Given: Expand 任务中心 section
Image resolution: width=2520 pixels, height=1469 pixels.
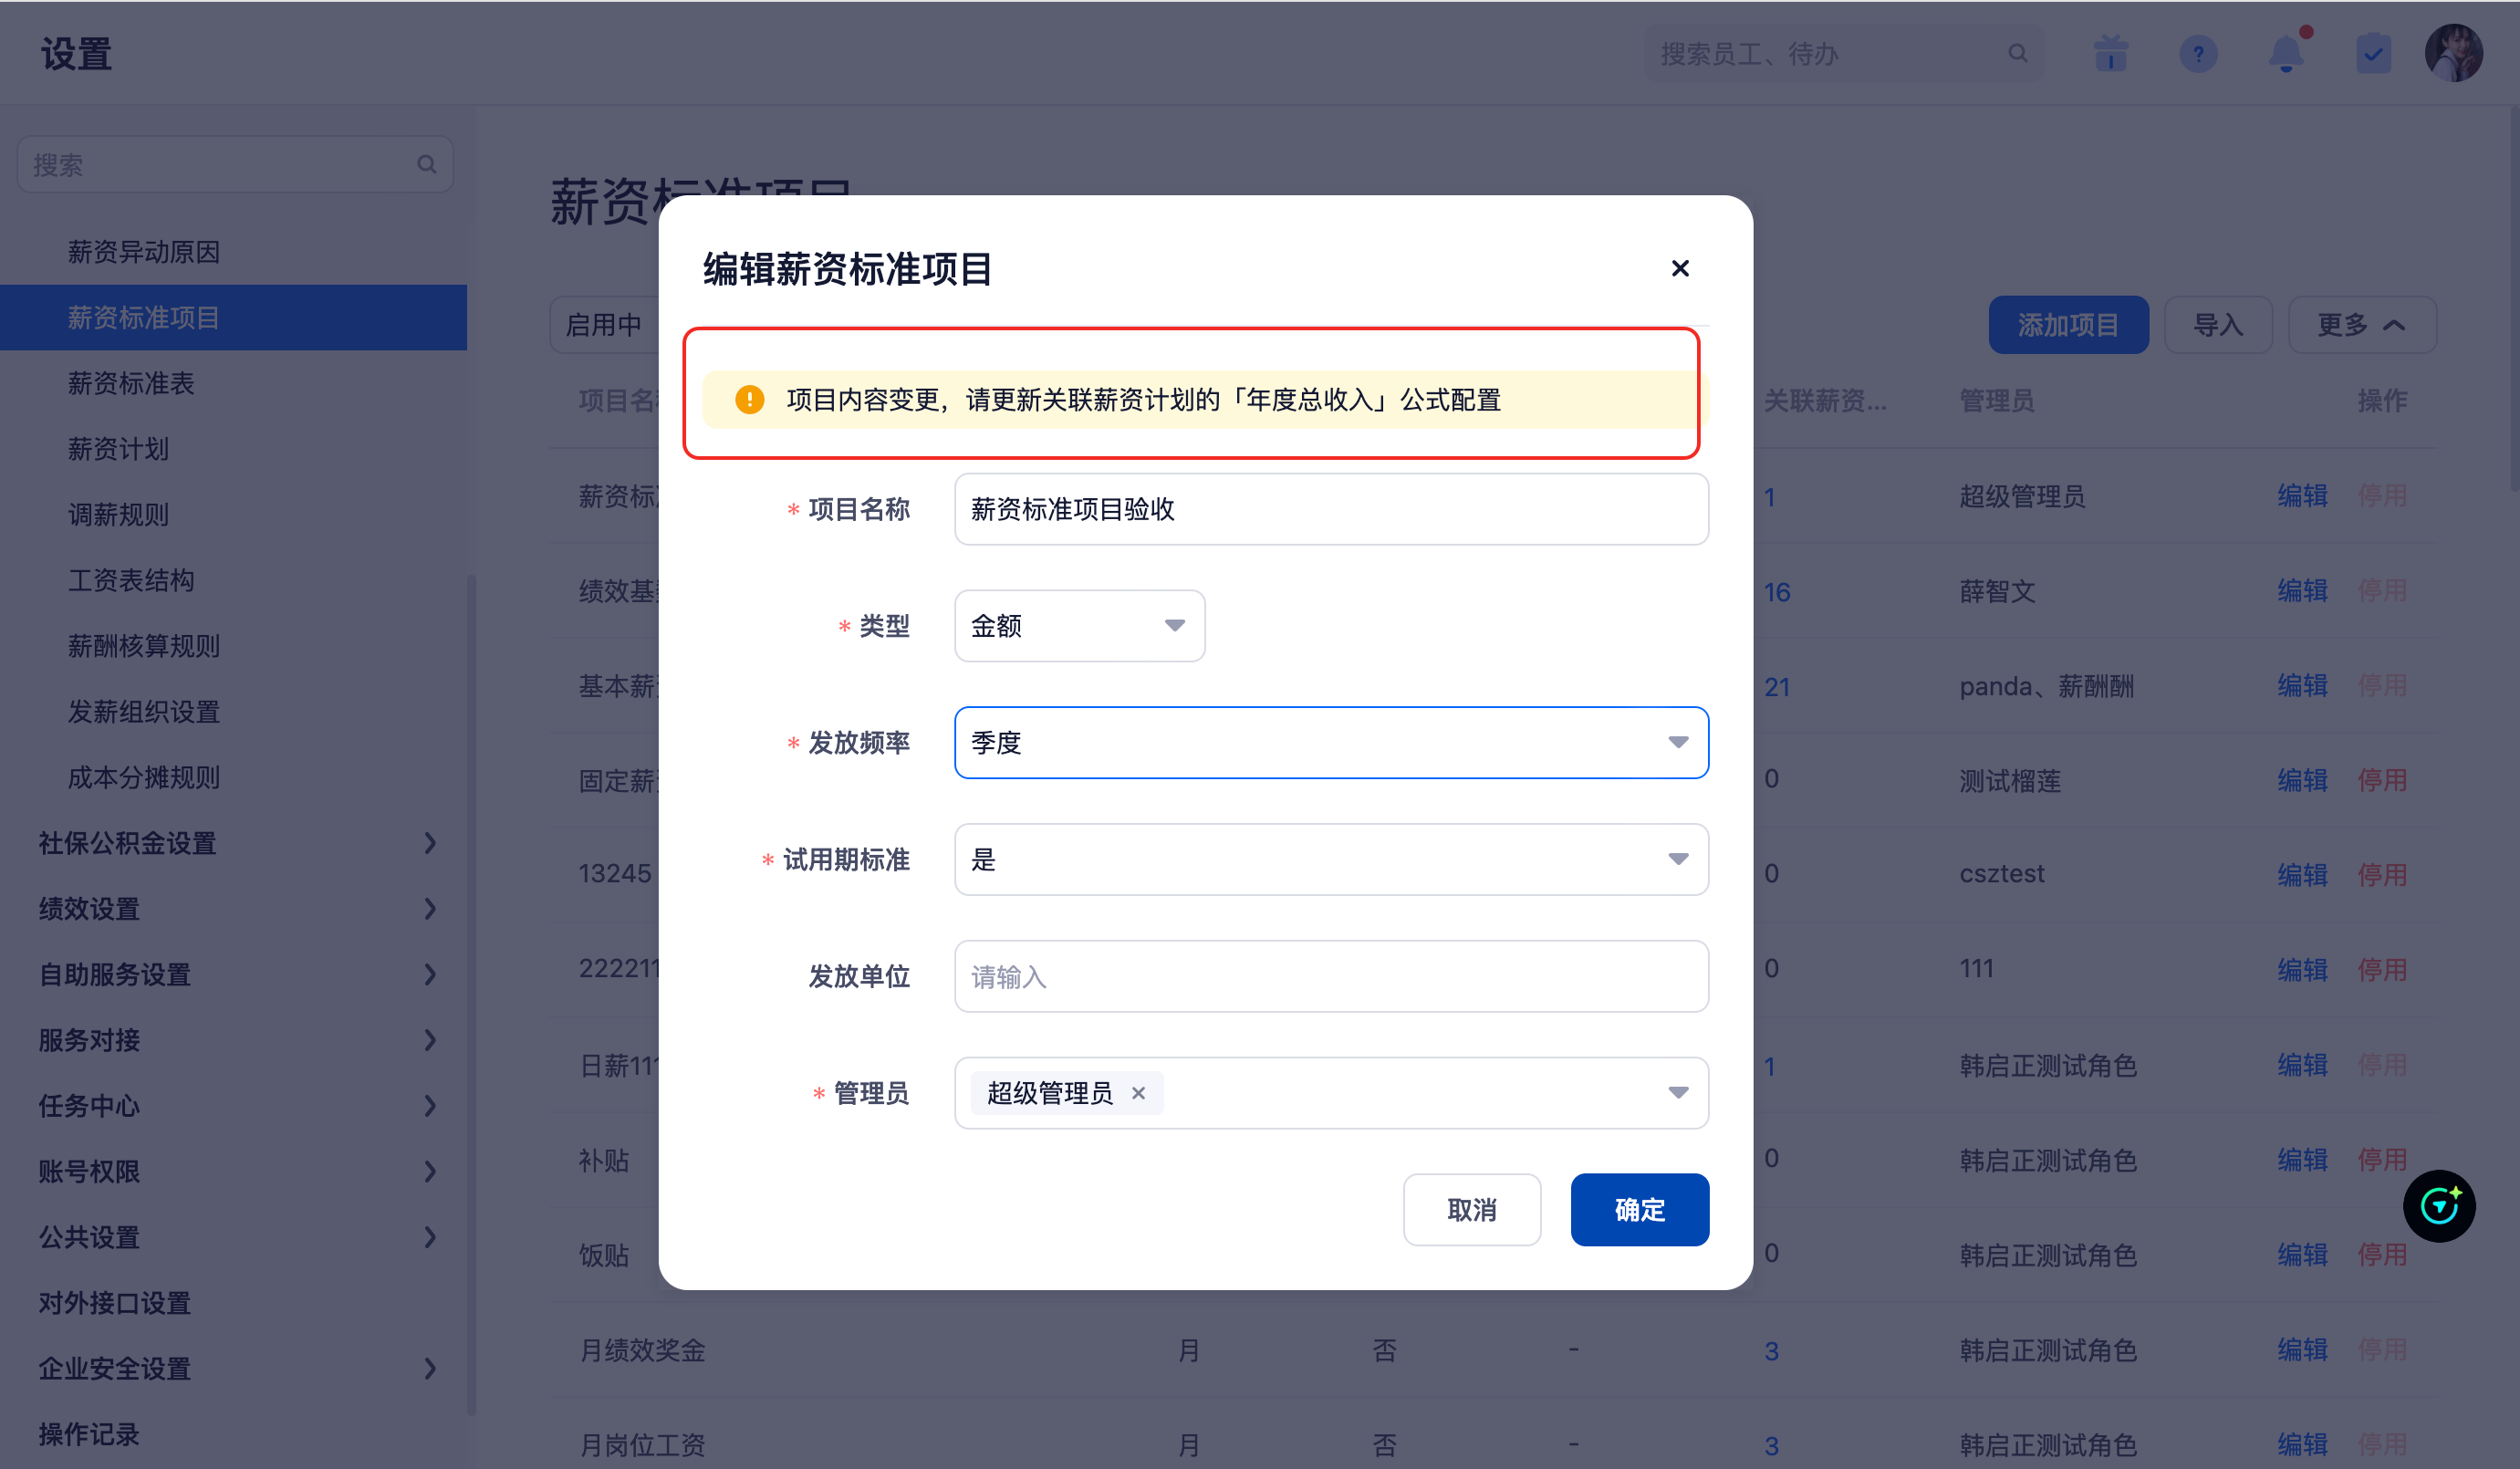Looking at the screenshot, I should (430, 1106).
